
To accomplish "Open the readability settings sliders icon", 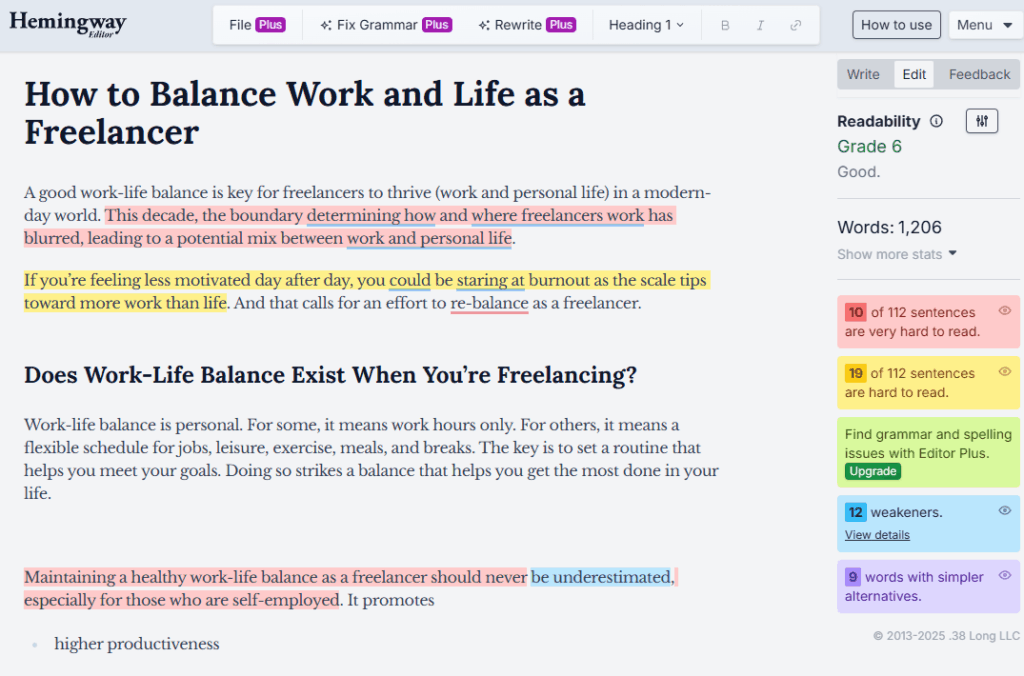I will click(982, 121).
